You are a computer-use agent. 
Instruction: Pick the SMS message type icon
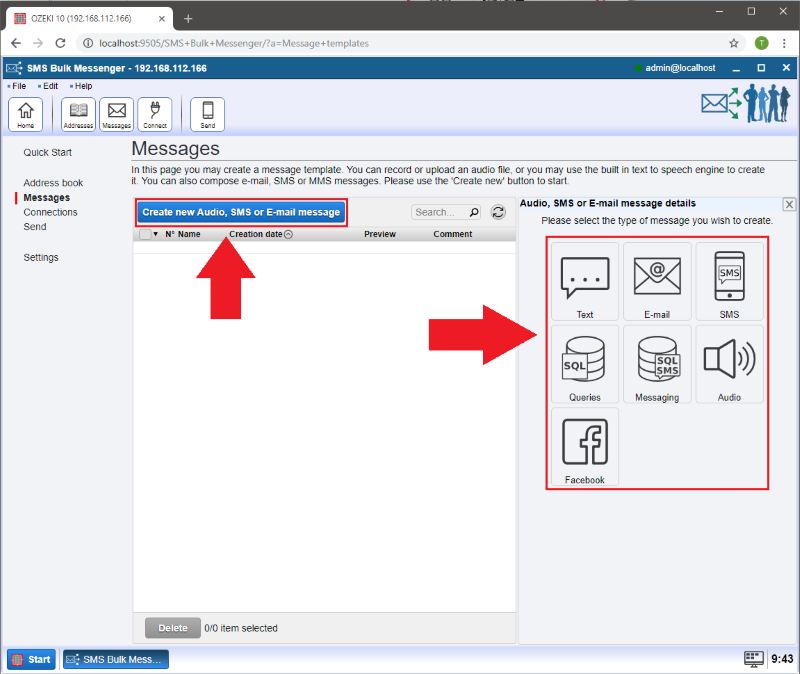pos(729,281)
